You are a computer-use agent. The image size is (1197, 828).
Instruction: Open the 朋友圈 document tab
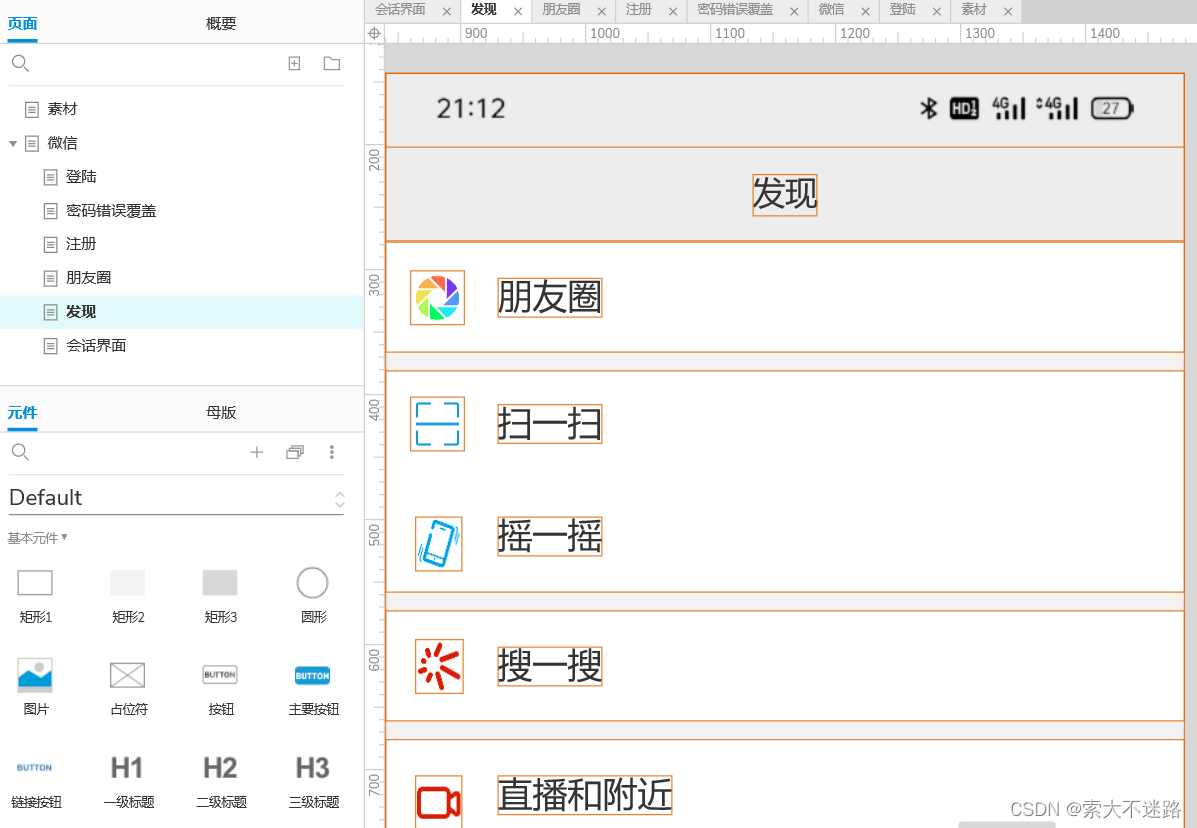click(x=561, y=10)
